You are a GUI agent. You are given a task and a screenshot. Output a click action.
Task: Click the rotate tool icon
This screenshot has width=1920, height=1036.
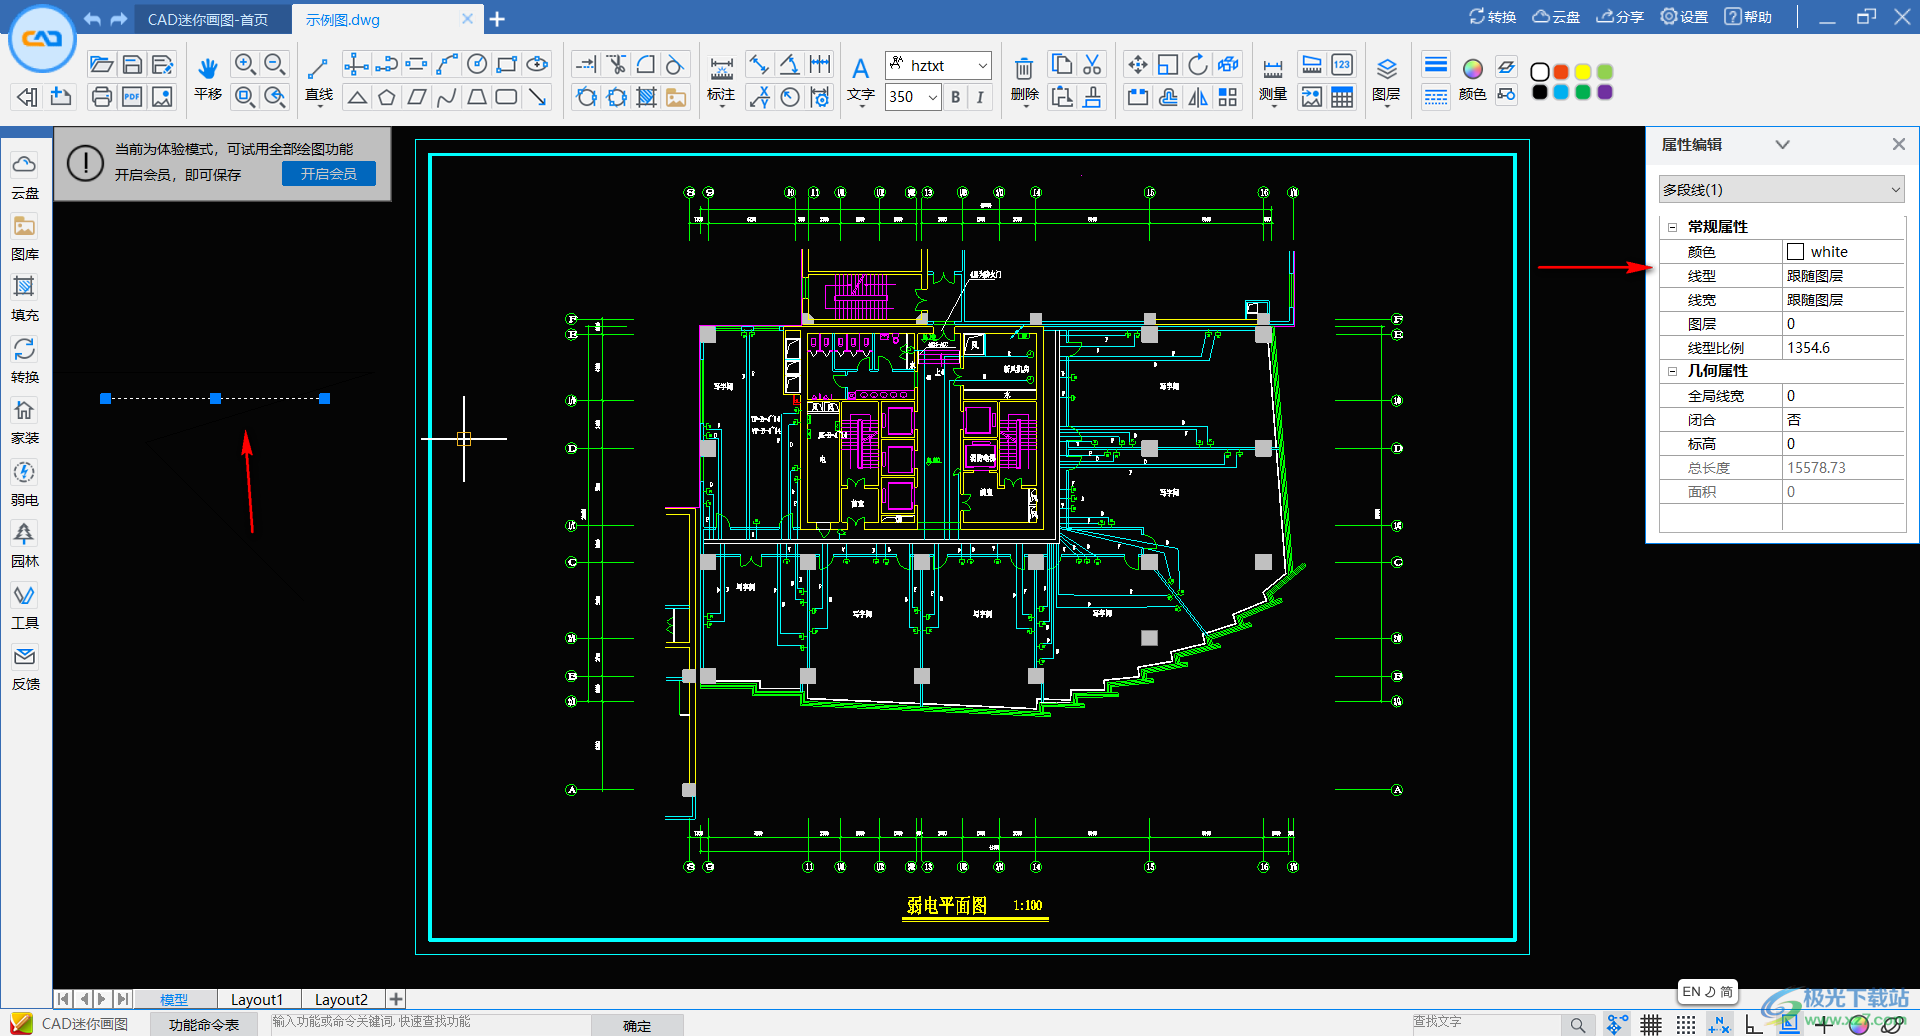click(x=1198, y=65)
